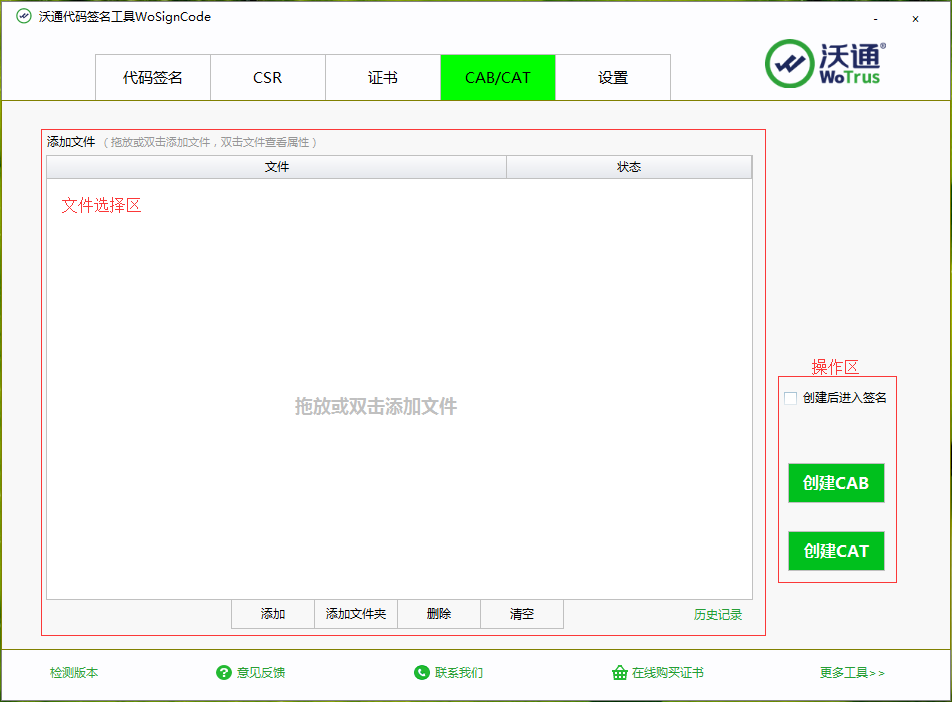Click the 添加文件夹 button
Screen dimensions: 952x702
point(356,614)
